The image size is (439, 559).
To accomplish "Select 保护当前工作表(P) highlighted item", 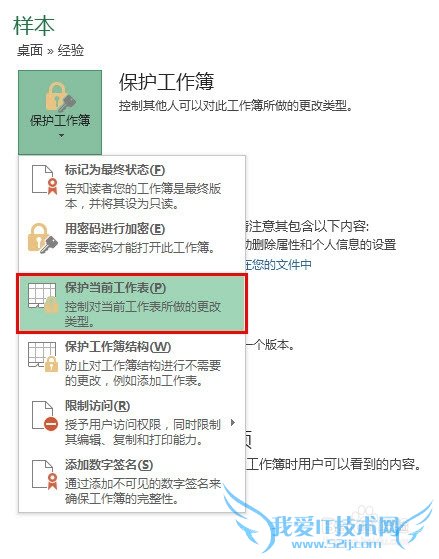I will (x=132, y=304).
